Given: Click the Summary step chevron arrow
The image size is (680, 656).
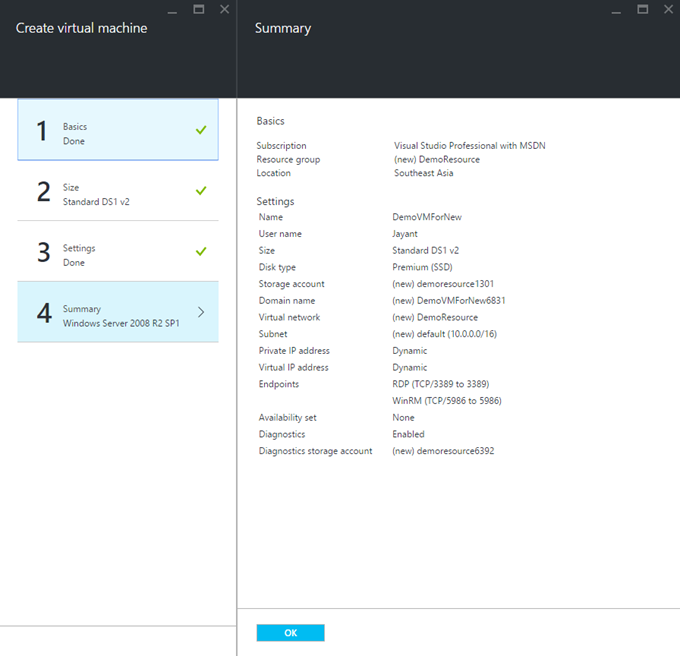Looking at the screenshot, I should tap(201, 312).
